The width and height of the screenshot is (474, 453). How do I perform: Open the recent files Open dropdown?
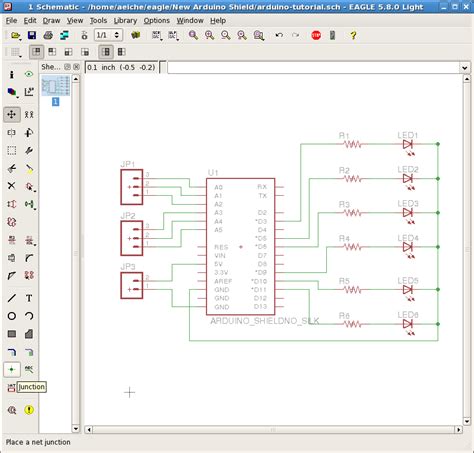(x=16, y=35)
